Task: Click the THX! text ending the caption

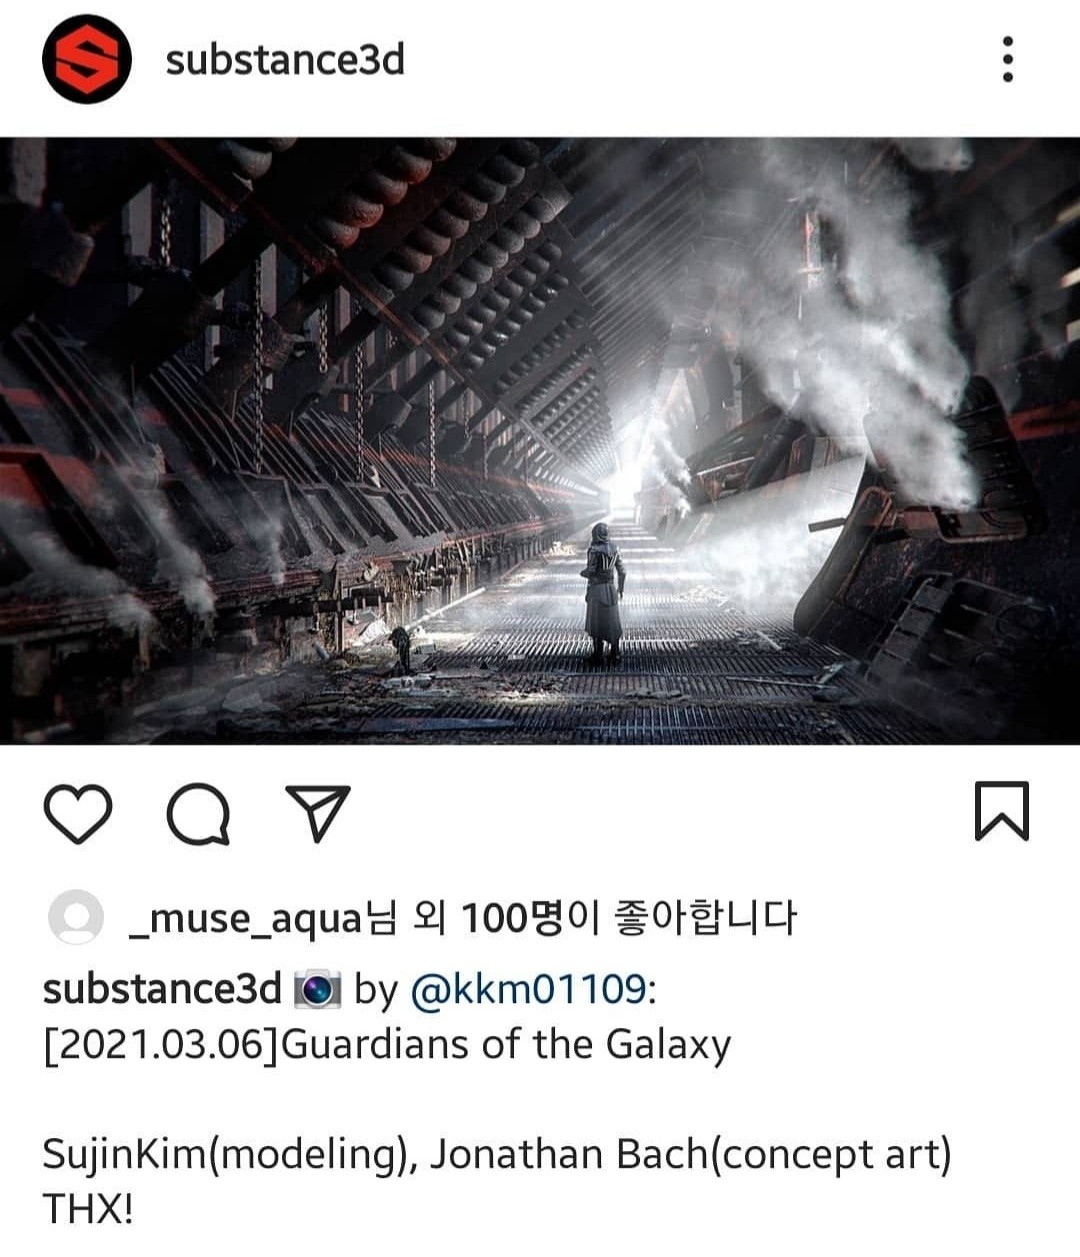Action: point(88,1209)
